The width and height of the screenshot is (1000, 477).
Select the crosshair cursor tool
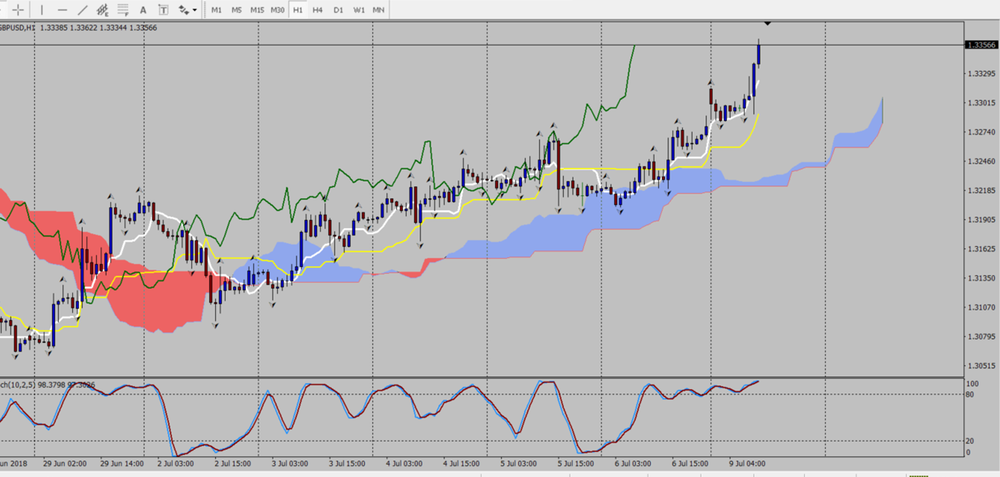point(20,10)
